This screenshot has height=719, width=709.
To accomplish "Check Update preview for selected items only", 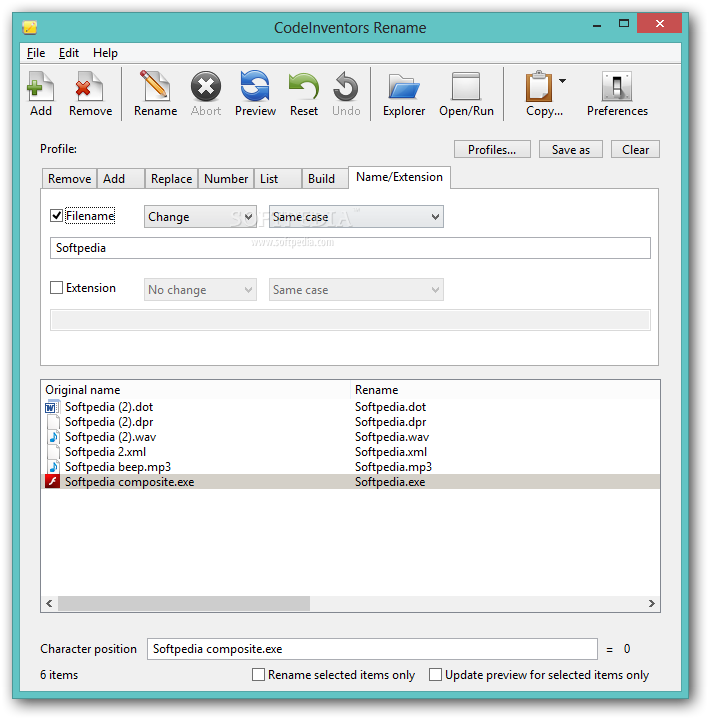I will click(x=435, y=675).
